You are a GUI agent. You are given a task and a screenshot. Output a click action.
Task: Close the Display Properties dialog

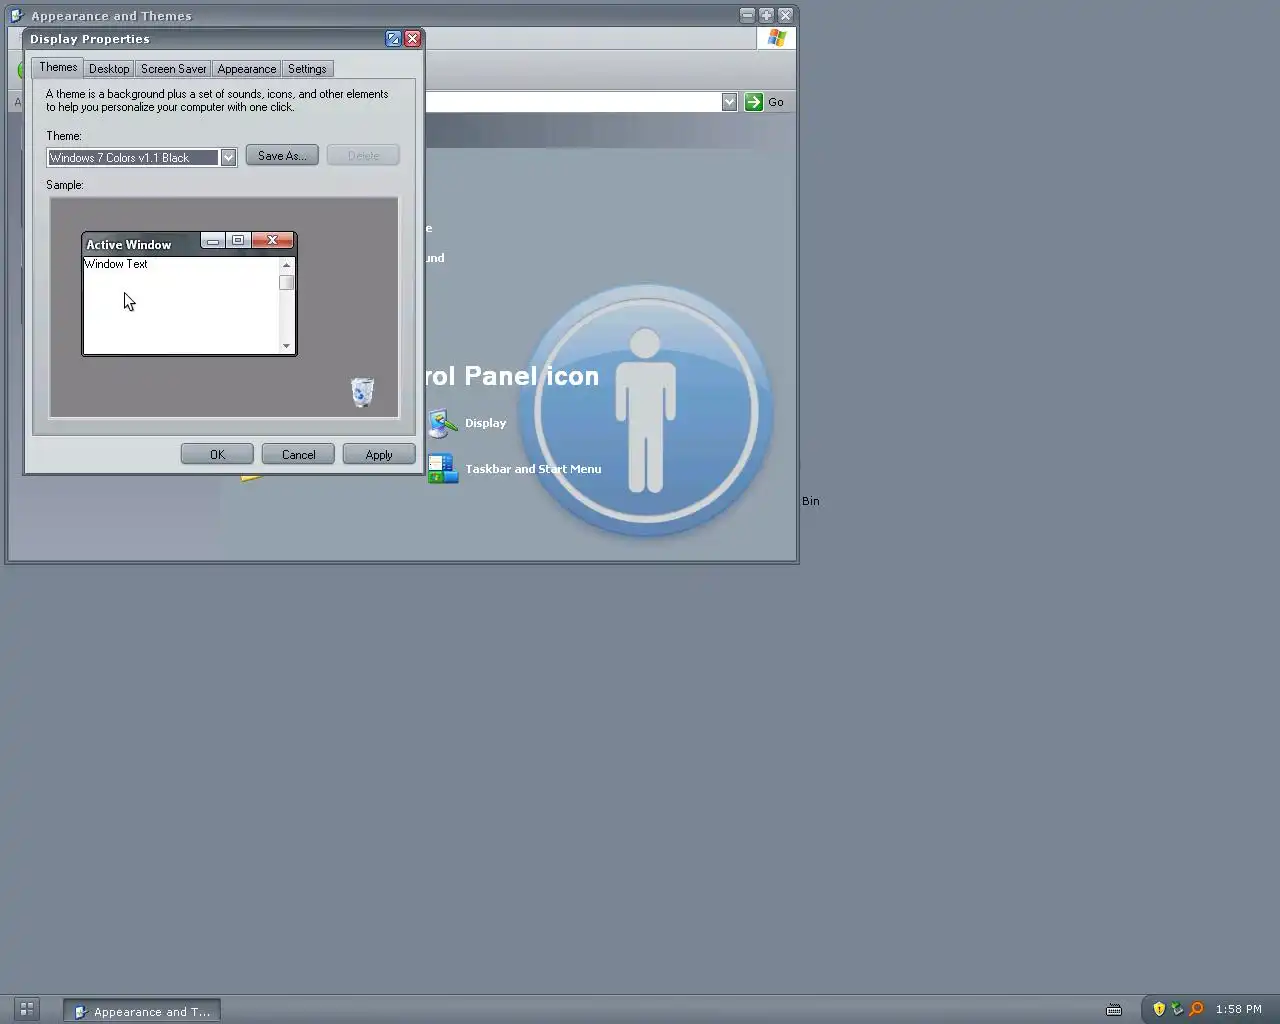pos(412,39)
